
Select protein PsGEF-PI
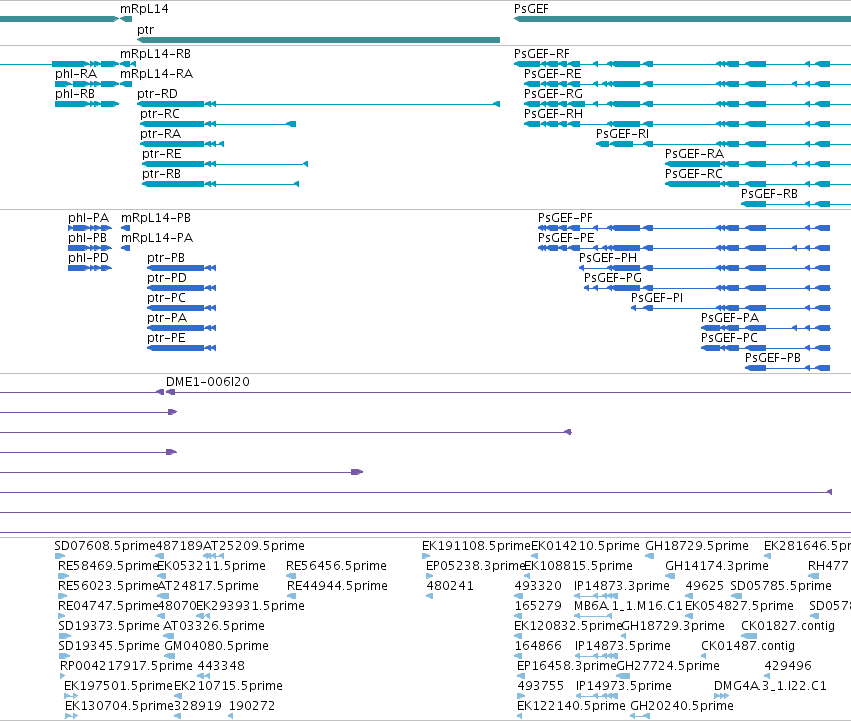pos(731,308)
